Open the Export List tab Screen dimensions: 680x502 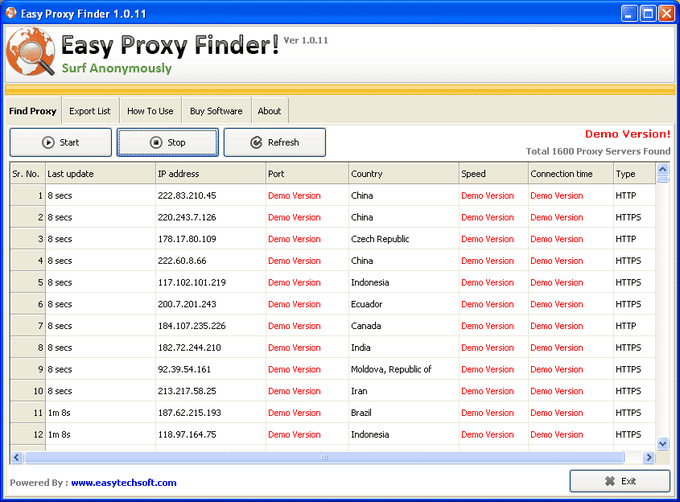(x=90, y=111)
